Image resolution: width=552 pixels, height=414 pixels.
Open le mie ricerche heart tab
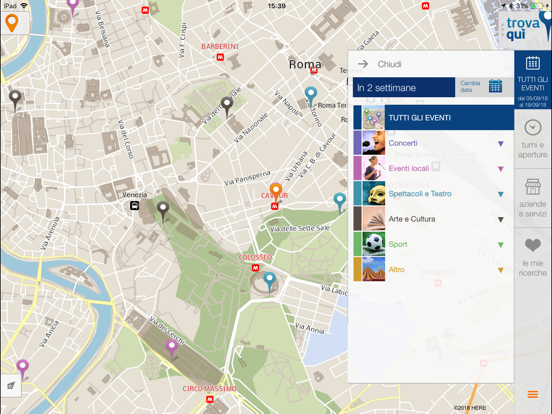point(533,257)
